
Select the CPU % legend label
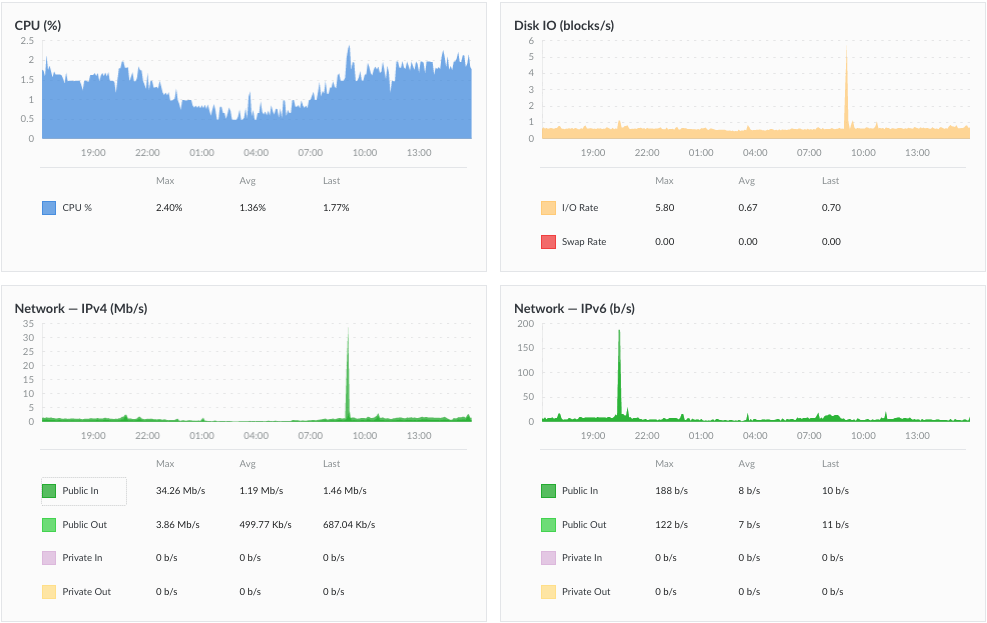[x=77, y=208]
